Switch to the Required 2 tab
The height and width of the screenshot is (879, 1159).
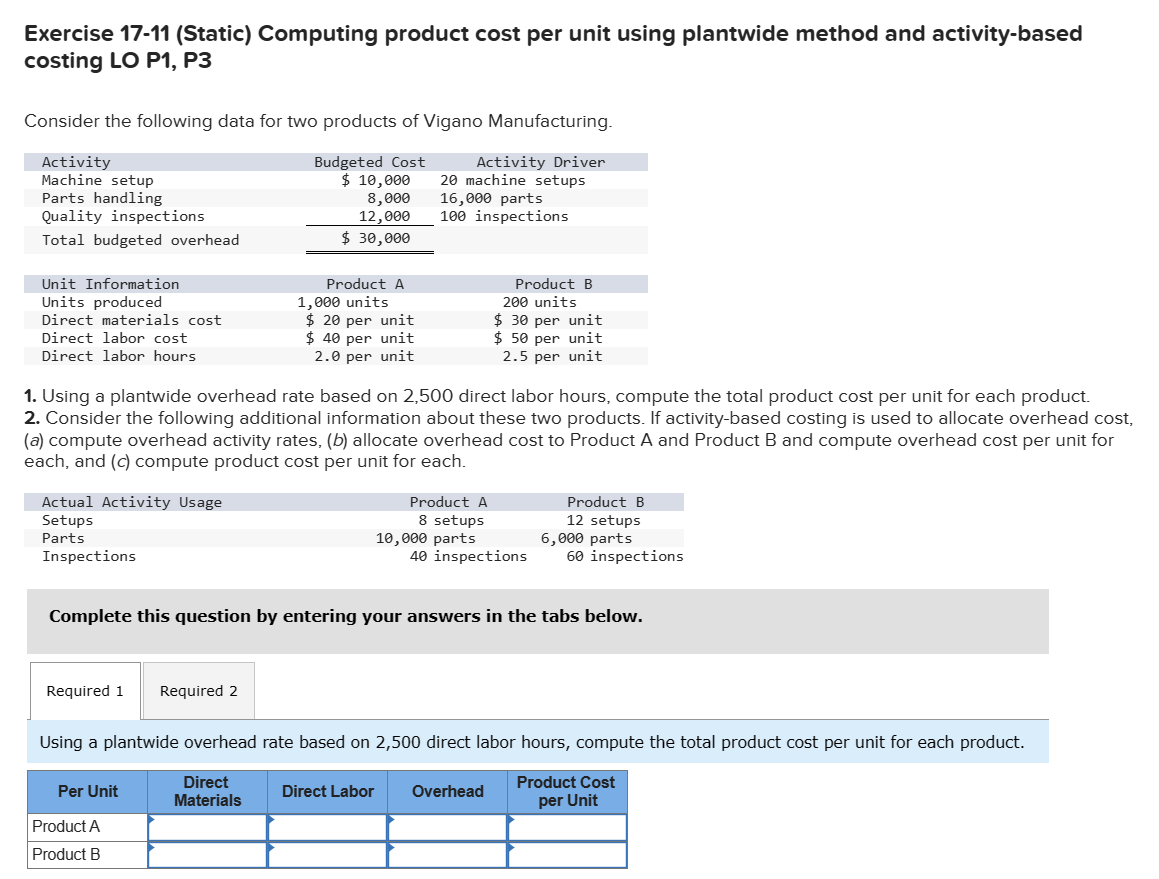click(198, 691)
